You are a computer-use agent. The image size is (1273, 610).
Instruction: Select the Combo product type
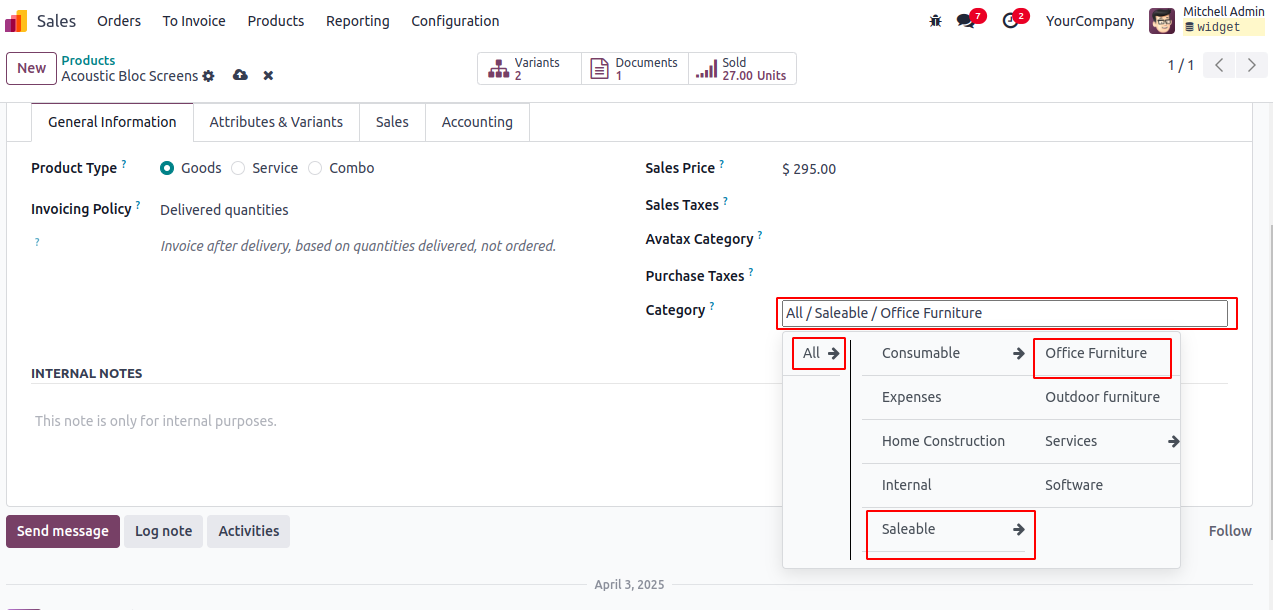pyautogui.click(x=315, y=168)
